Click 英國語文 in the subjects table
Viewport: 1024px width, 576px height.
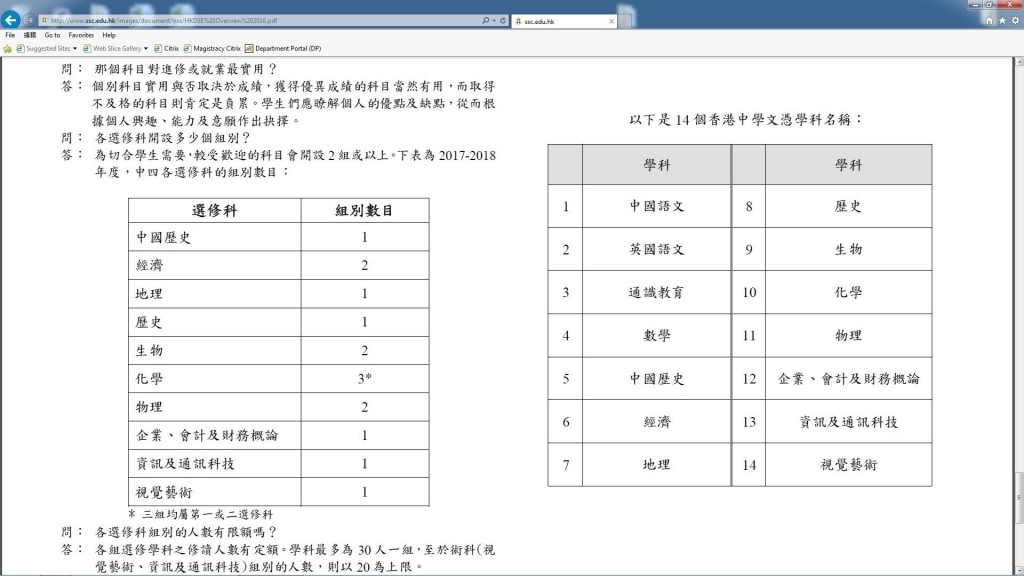point(656,249)
